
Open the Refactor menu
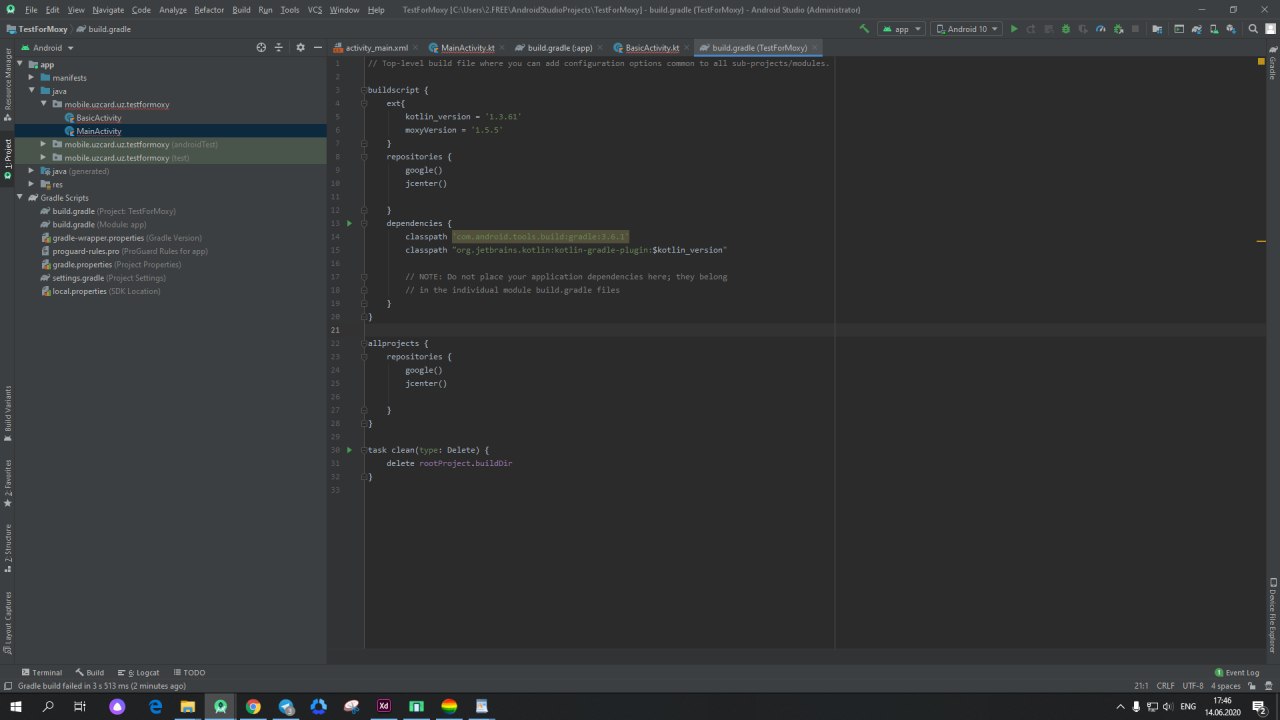click(209, 9)
